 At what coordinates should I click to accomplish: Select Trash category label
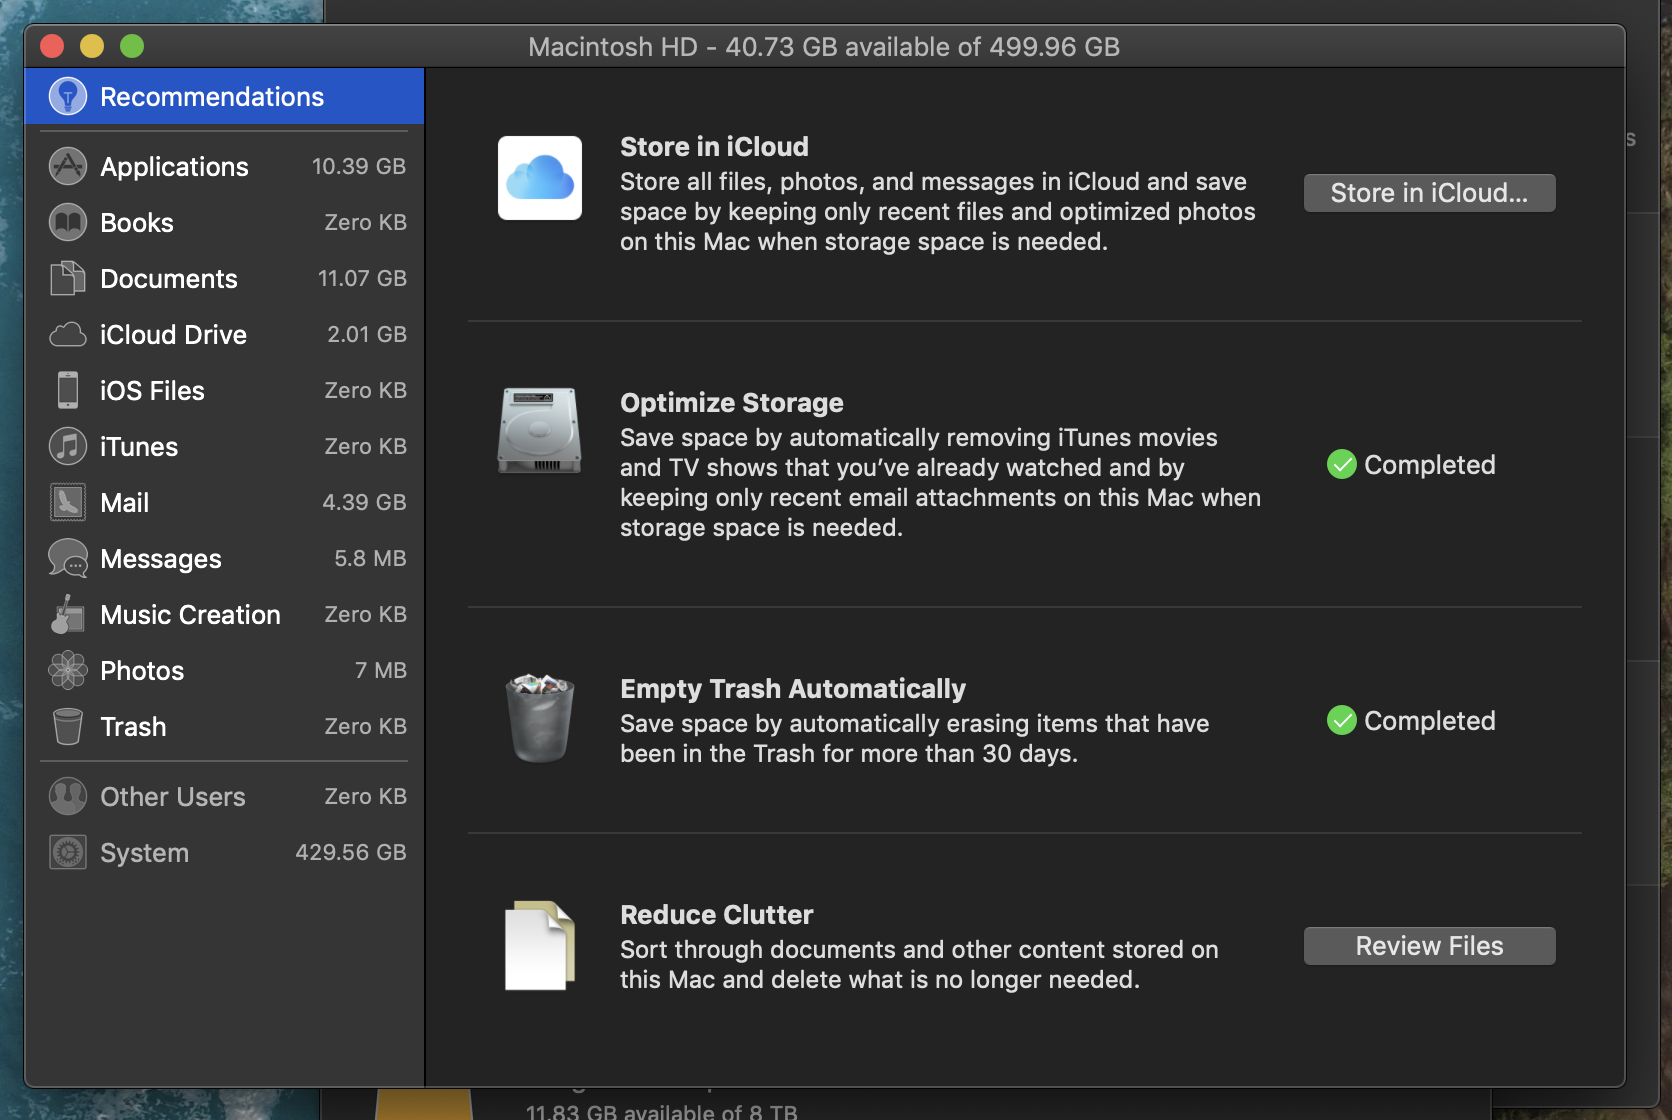[133, 727]
